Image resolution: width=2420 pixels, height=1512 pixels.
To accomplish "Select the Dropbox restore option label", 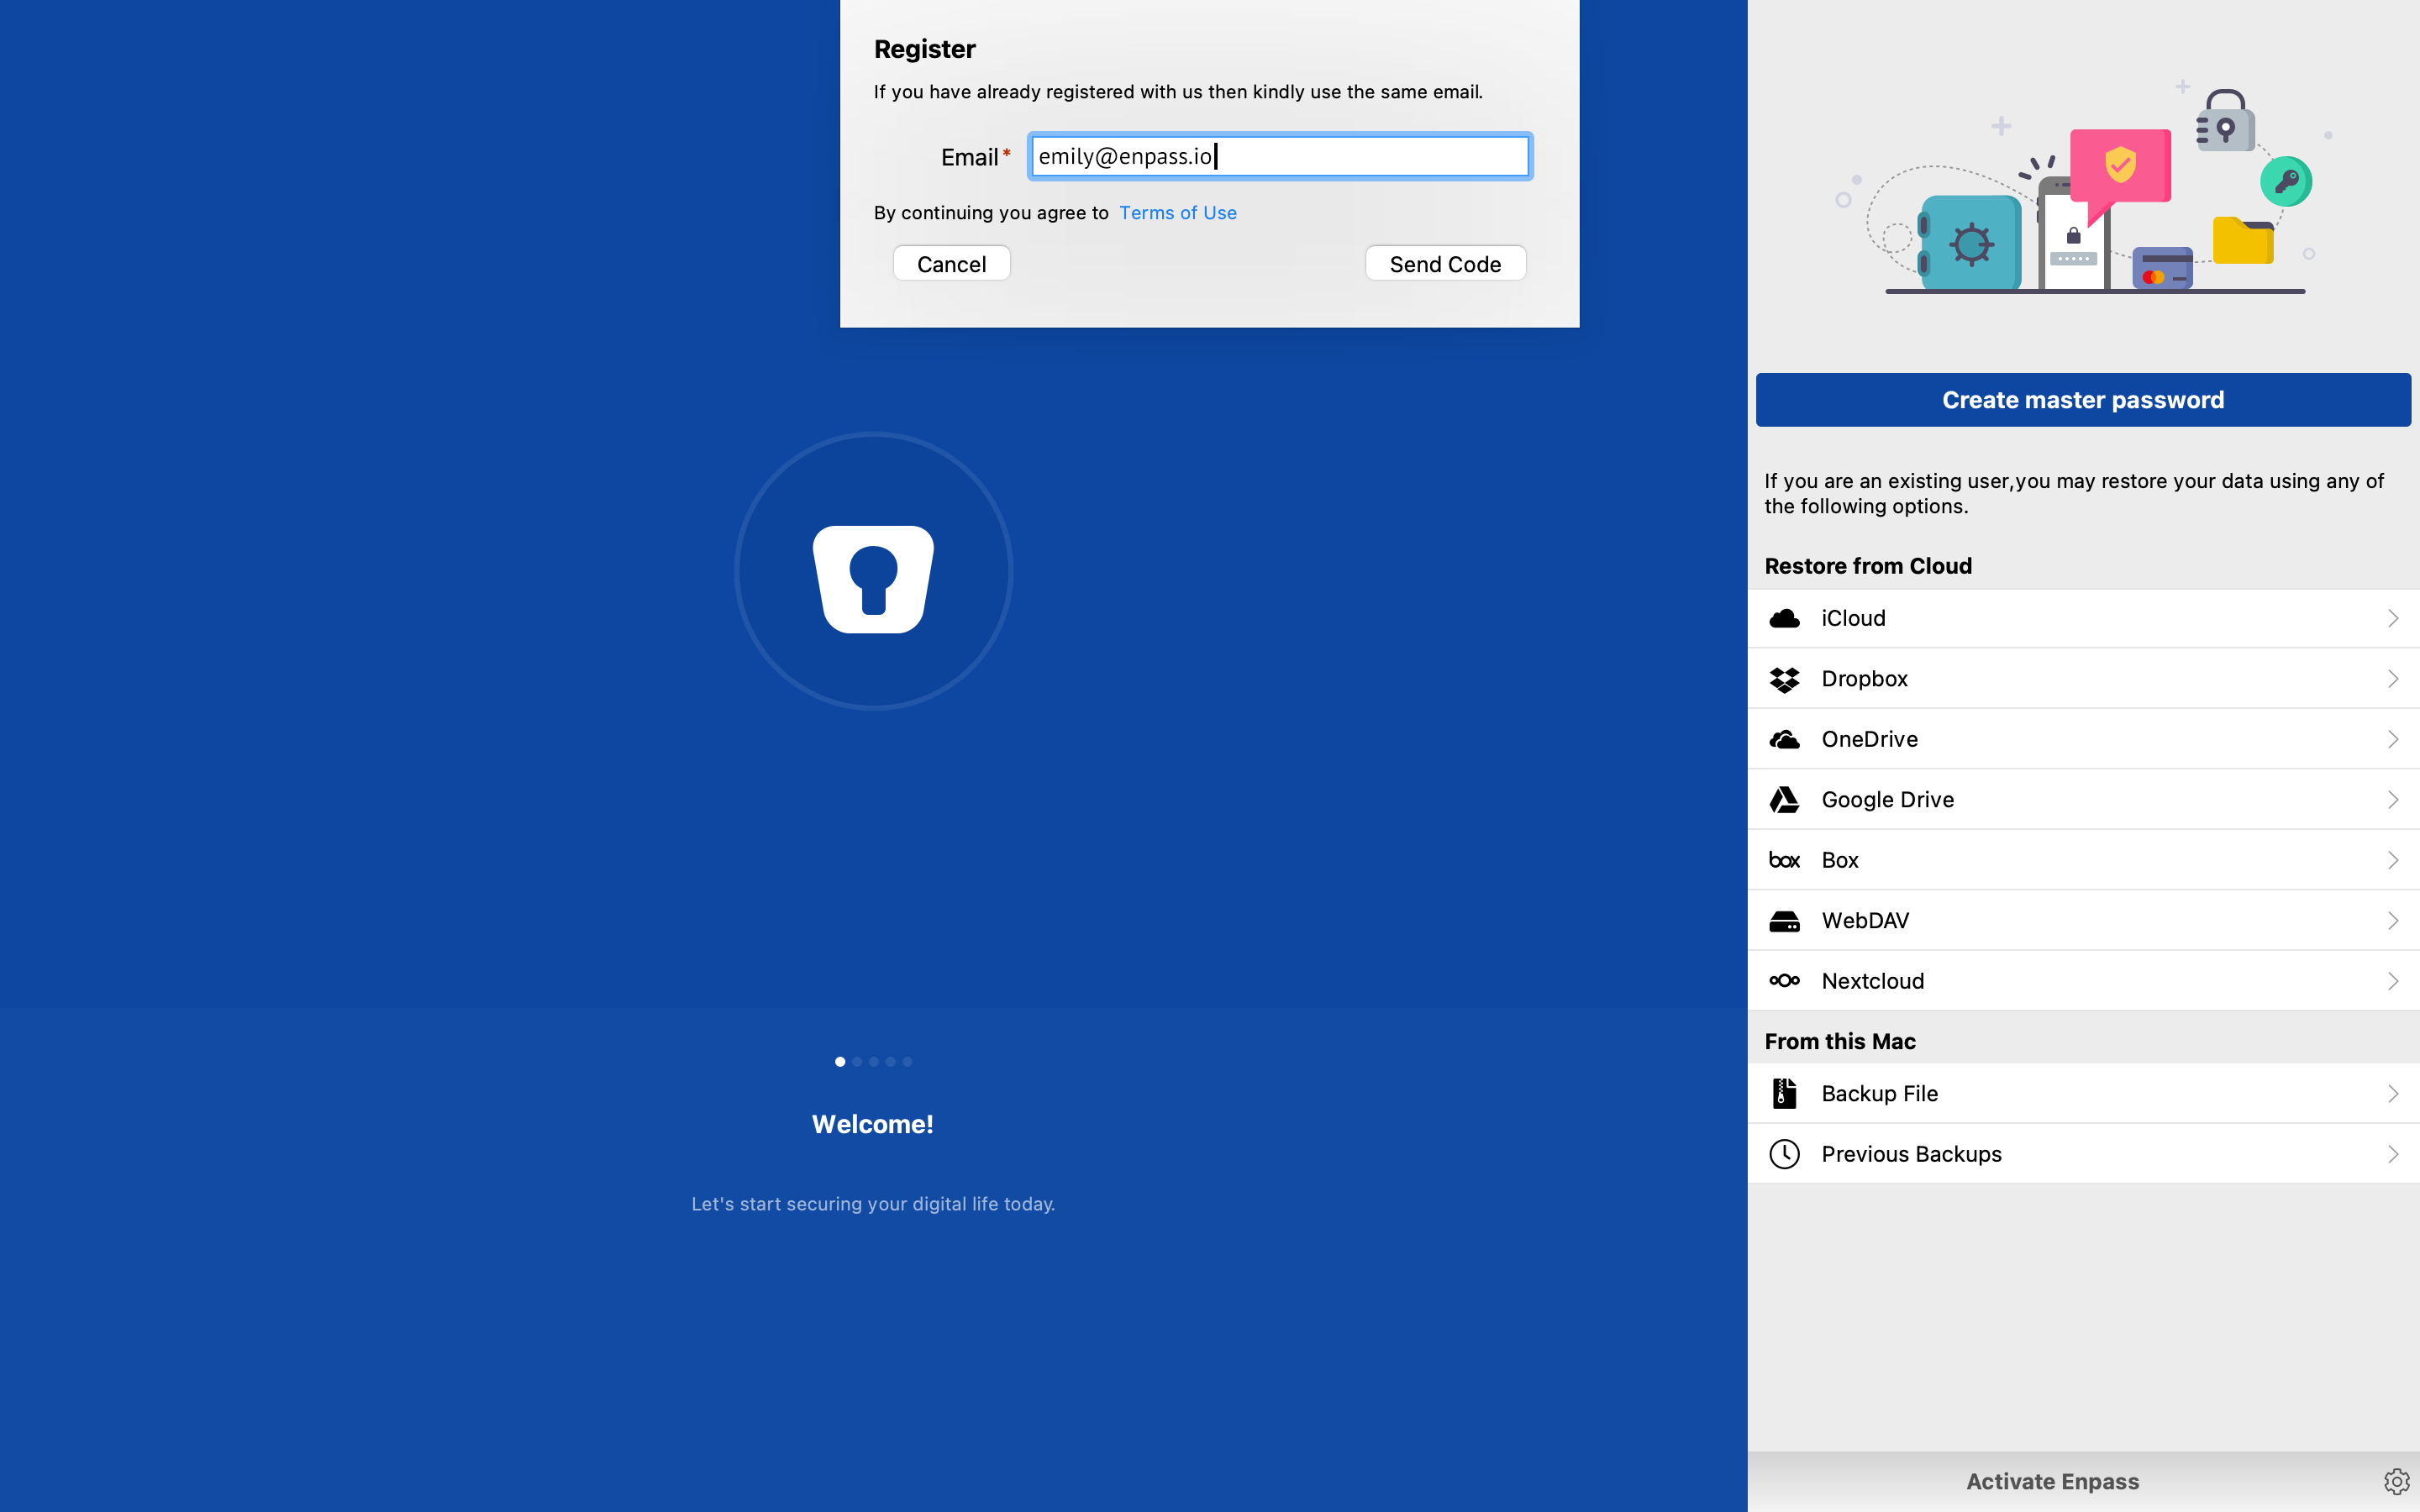I will coord(1864,679).
